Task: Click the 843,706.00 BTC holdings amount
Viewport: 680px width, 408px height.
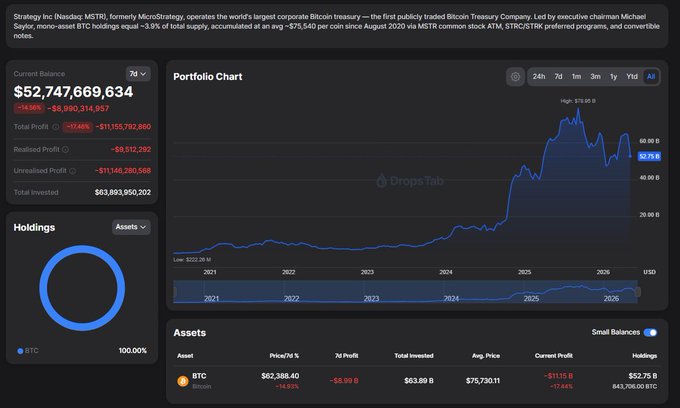Action: [634, 387]
